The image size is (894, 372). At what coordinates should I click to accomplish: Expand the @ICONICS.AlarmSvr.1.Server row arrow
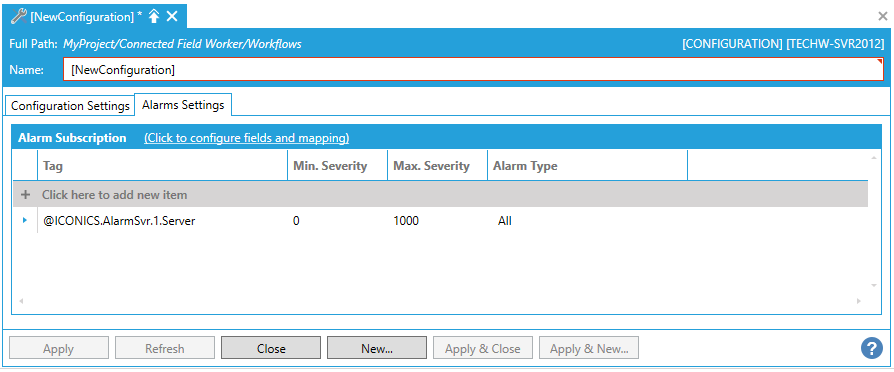(25, 220)
